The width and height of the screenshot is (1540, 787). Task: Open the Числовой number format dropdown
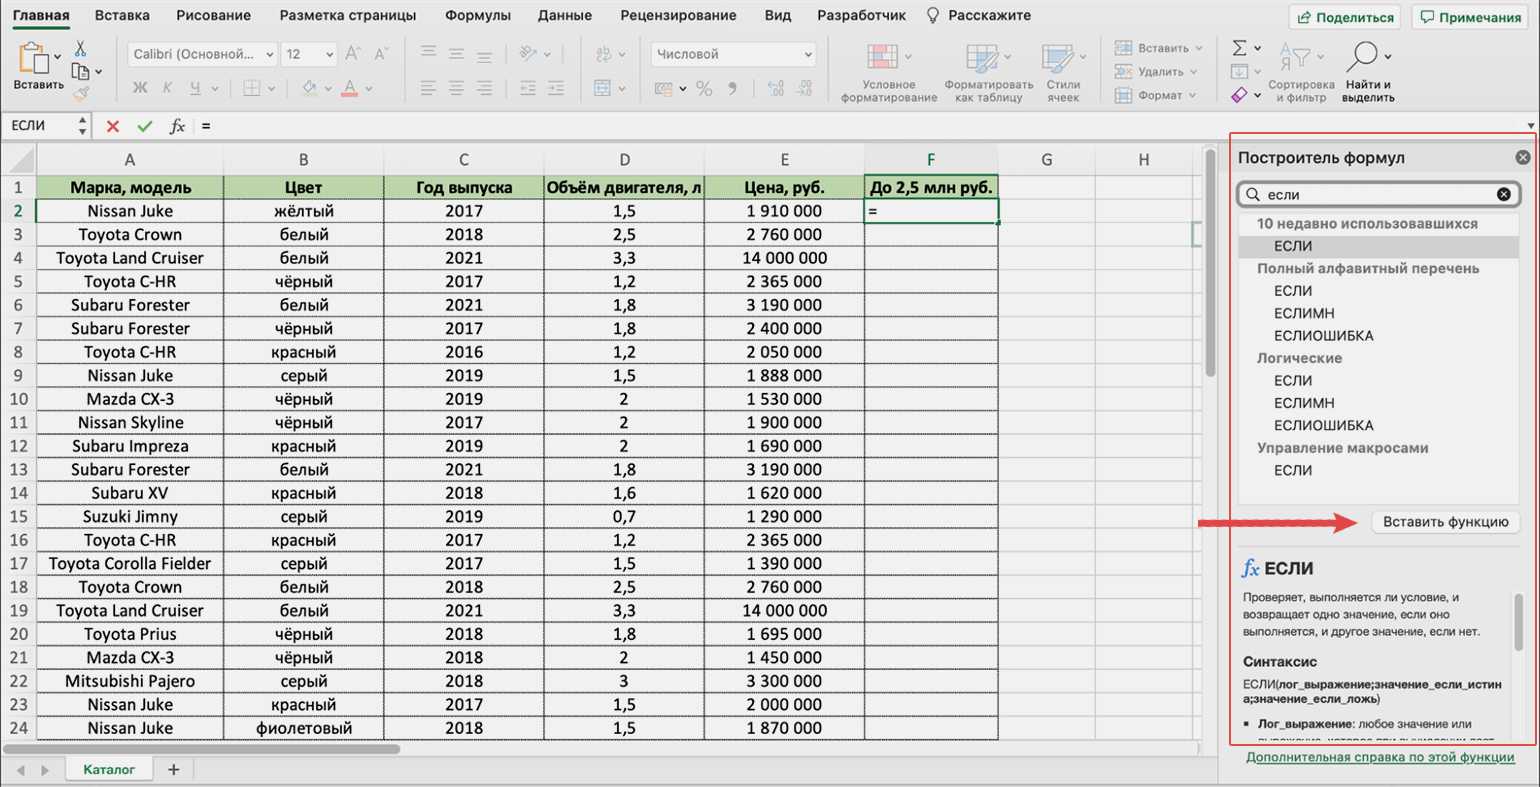733,54
